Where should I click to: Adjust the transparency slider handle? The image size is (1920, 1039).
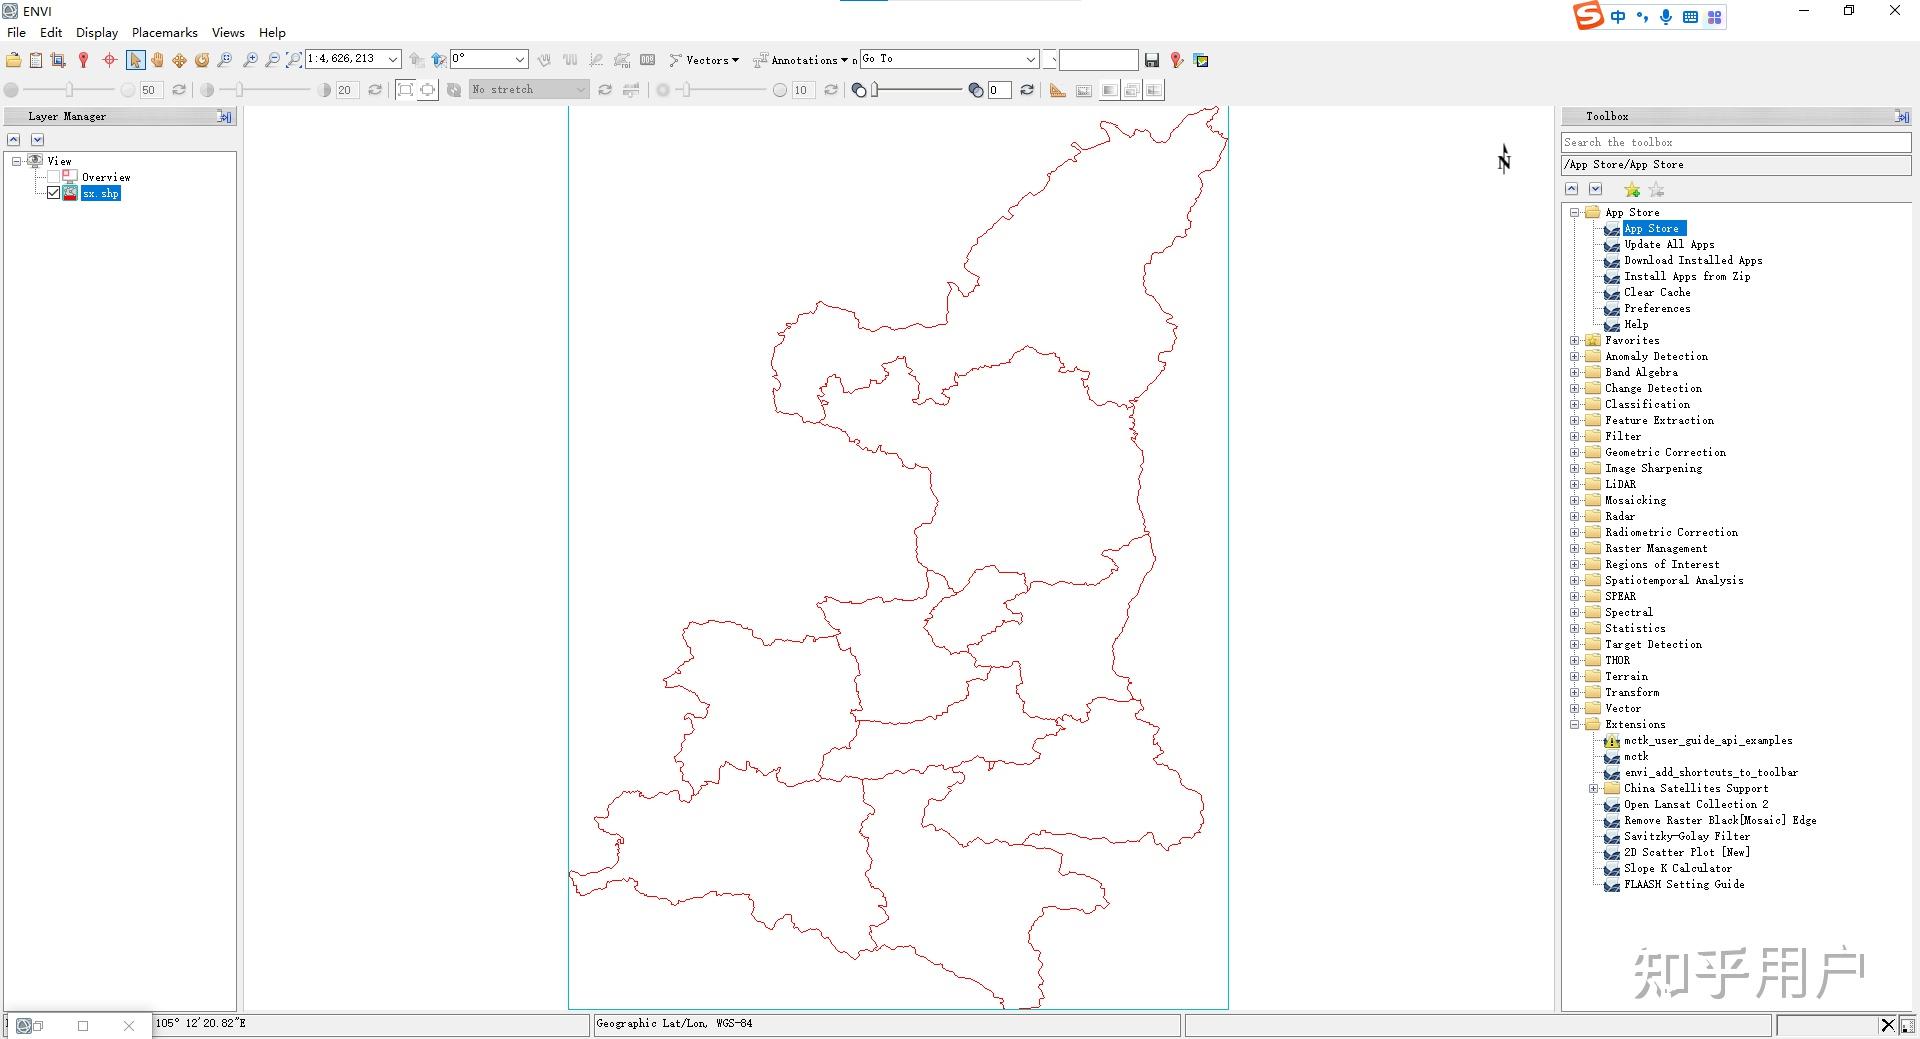point(875,90)
